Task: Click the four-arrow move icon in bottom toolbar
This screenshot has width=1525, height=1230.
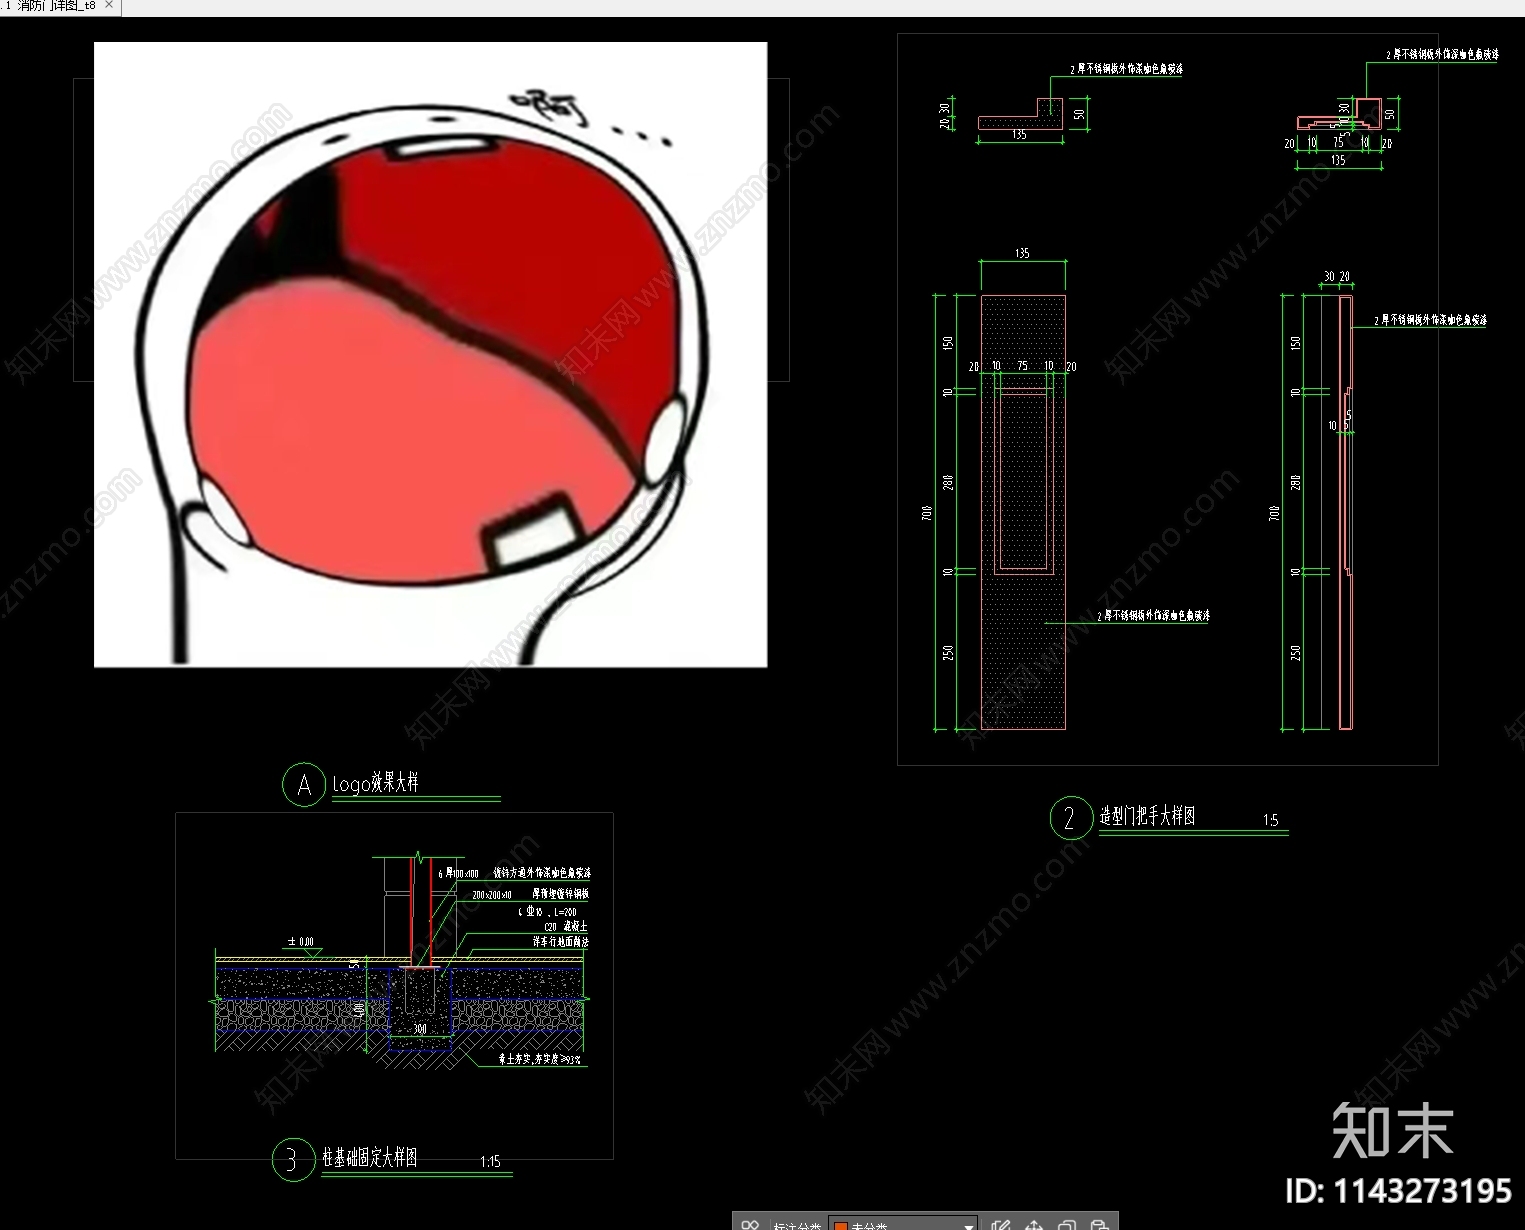Action: point(1034,1225)
